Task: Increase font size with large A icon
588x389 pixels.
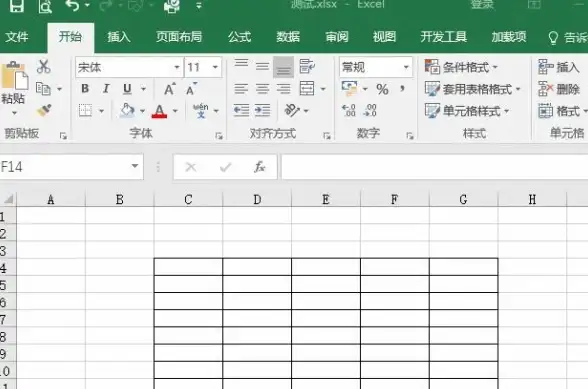Action: (x=170, y=89)
